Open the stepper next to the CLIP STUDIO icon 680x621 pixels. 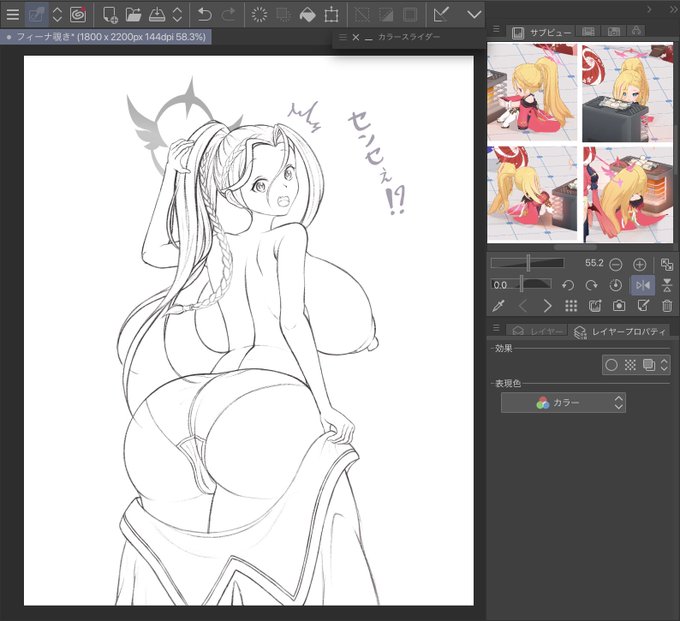(57, 15)
